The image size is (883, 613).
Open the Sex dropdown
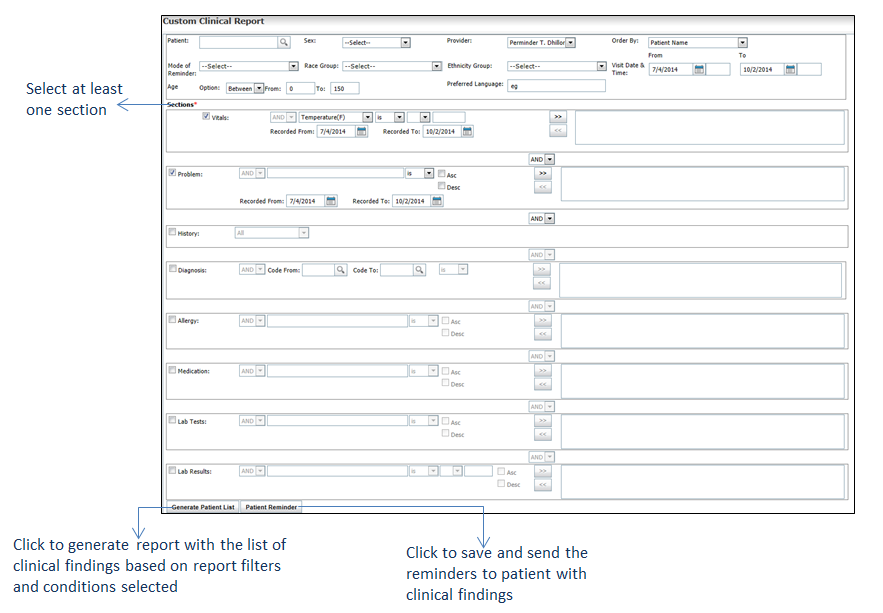[x=376, y=42]
